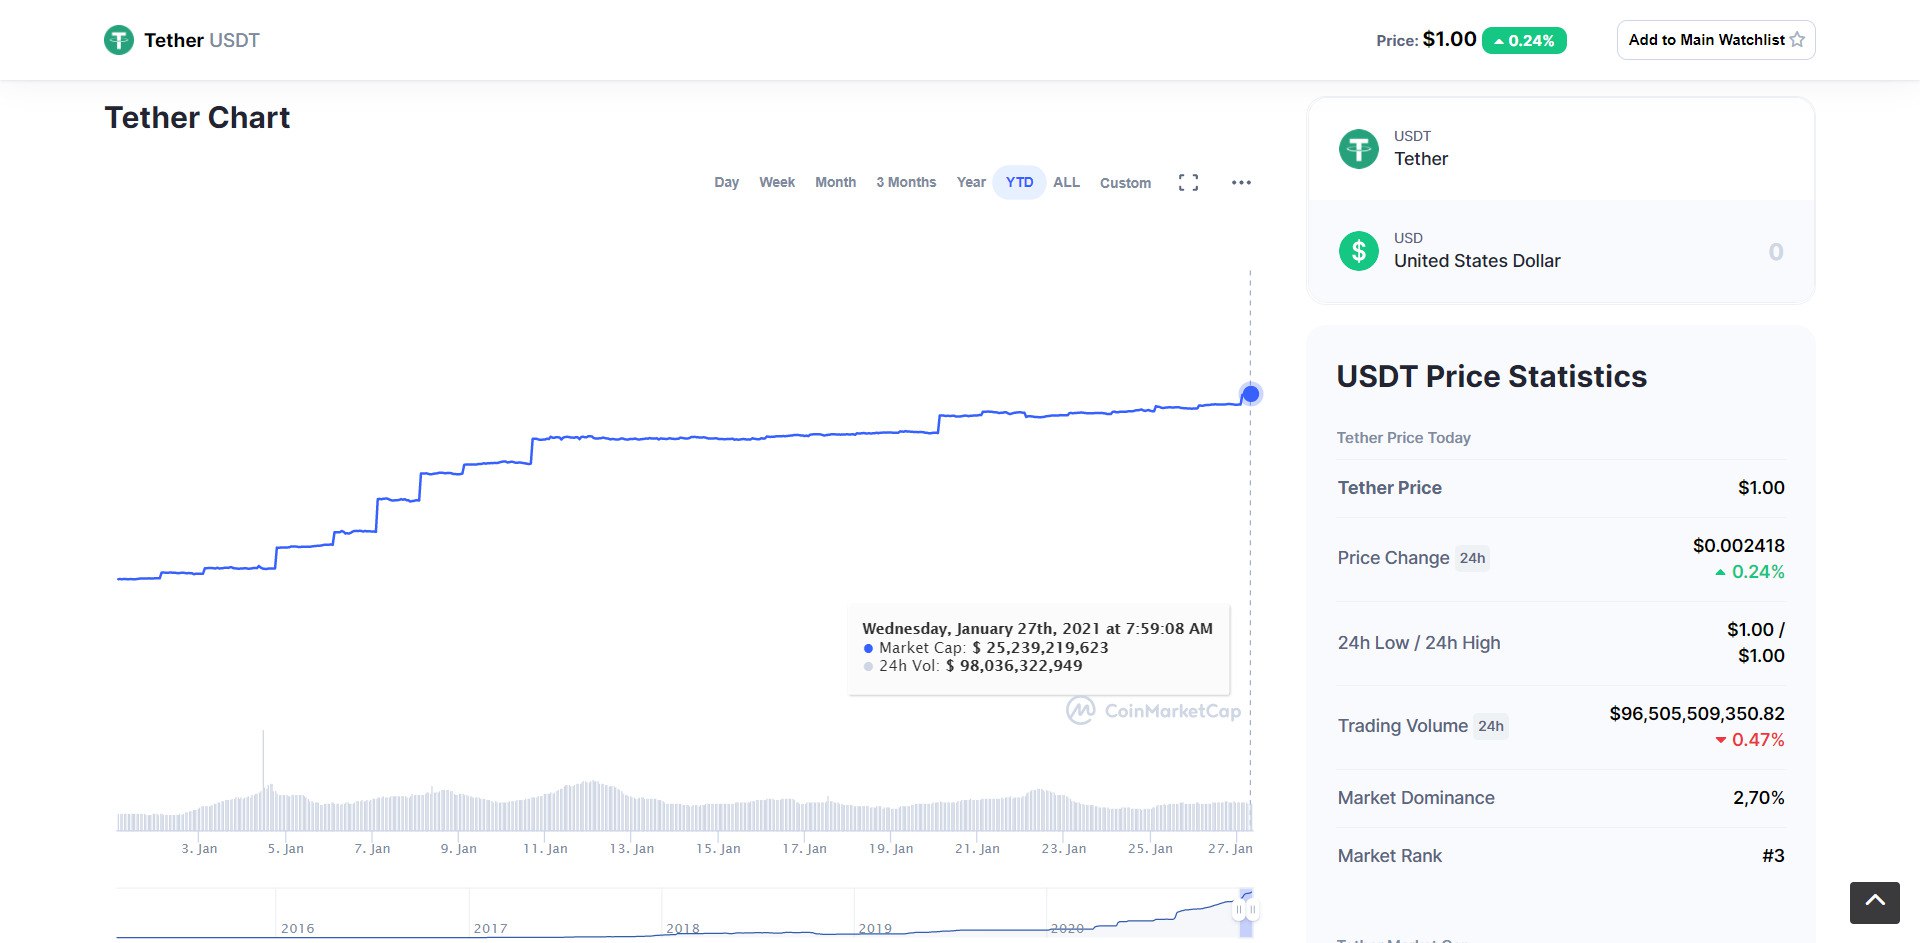Click the $0.002418 price change value
The width and height of the screenshot is (1920, 943).
pyautogui.click(x=1738, y=545)
